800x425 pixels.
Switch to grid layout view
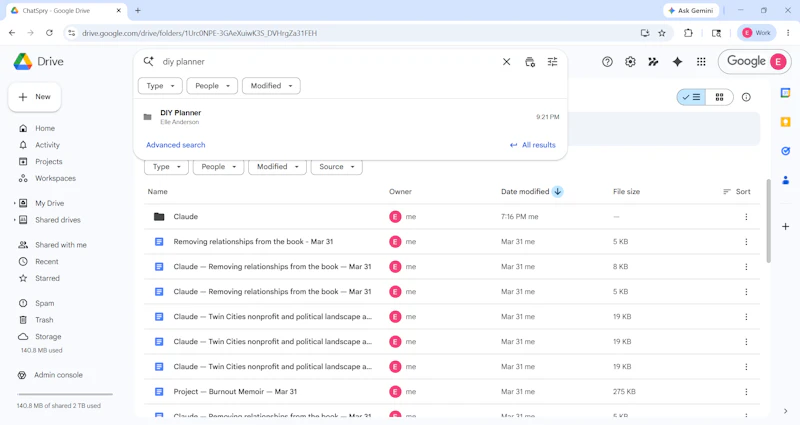pyautogui.click(x=719, y=97)
